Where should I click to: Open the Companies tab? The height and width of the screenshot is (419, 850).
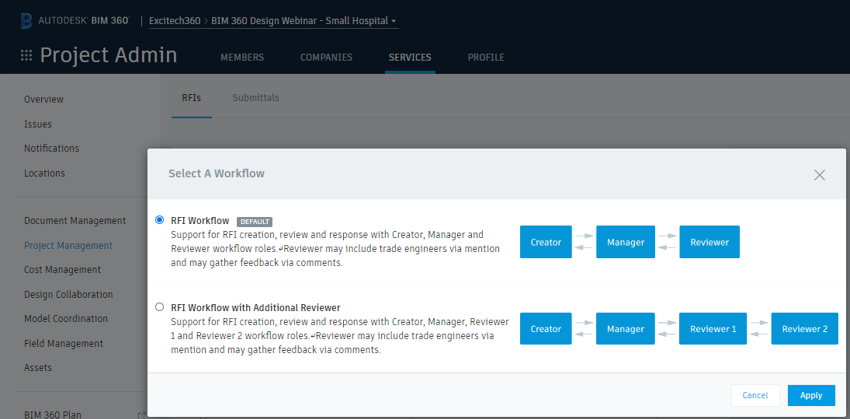pyautogui.click(x=326, y=57)
